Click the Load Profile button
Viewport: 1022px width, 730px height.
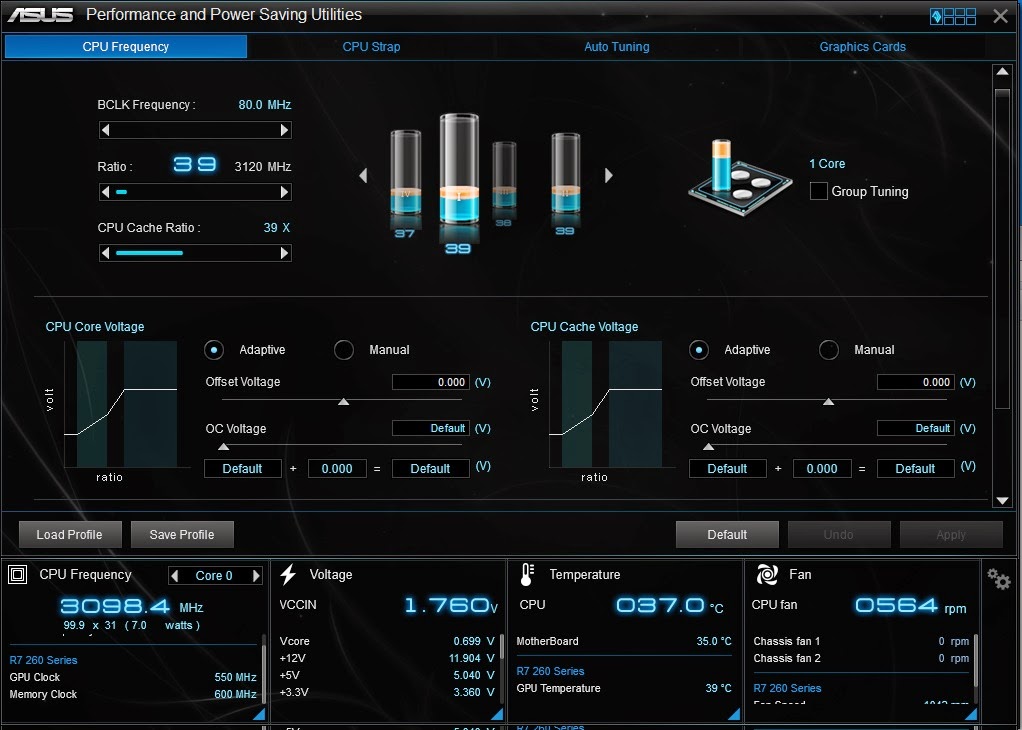pyautogui.click(x=70, y=534)
